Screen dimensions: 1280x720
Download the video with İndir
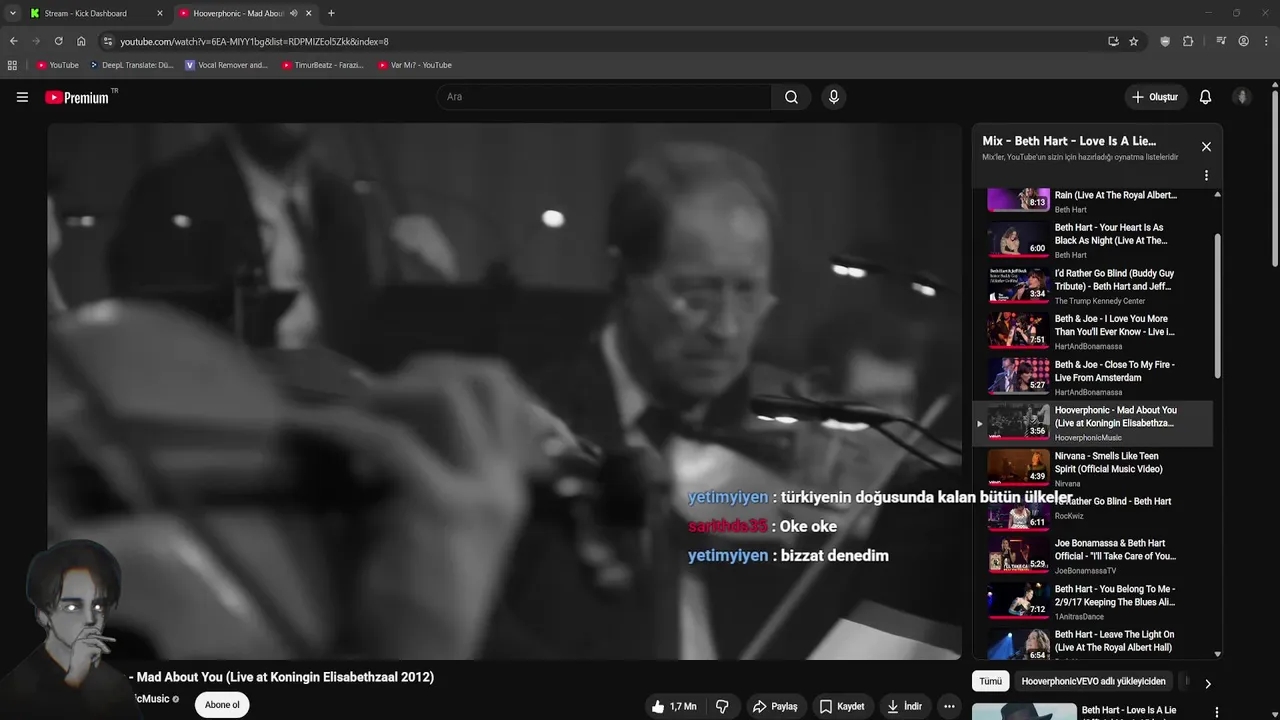904,706
